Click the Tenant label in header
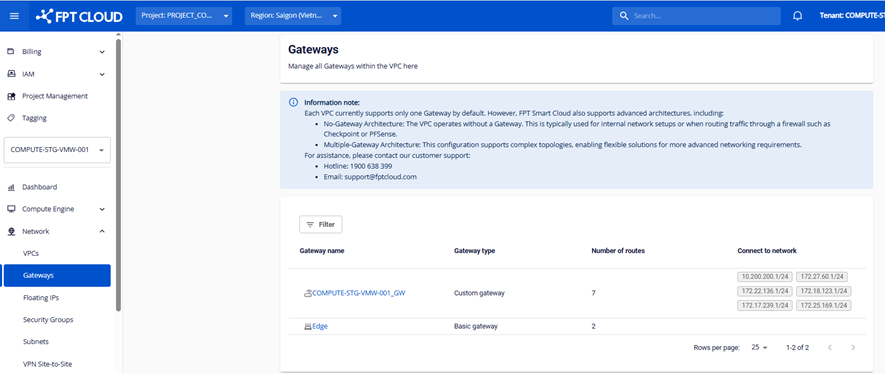This screenshot has height=374, width=885. click(852, 16)
